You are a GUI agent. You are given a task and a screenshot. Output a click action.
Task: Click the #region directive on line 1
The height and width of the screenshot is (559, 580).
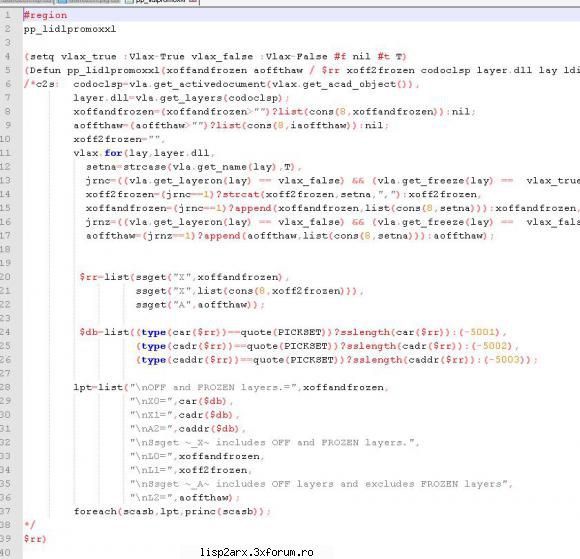pyautogui.click(x=45, y=15)
